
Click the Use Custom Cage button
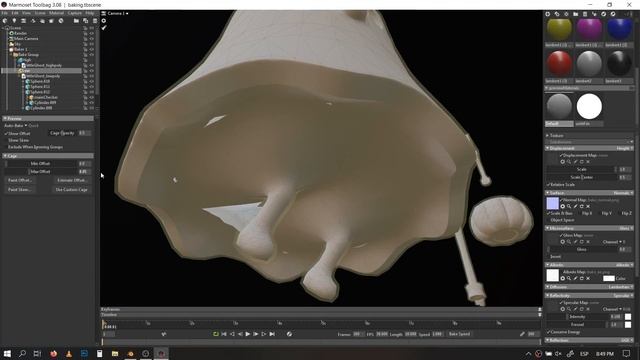[71, 189]
